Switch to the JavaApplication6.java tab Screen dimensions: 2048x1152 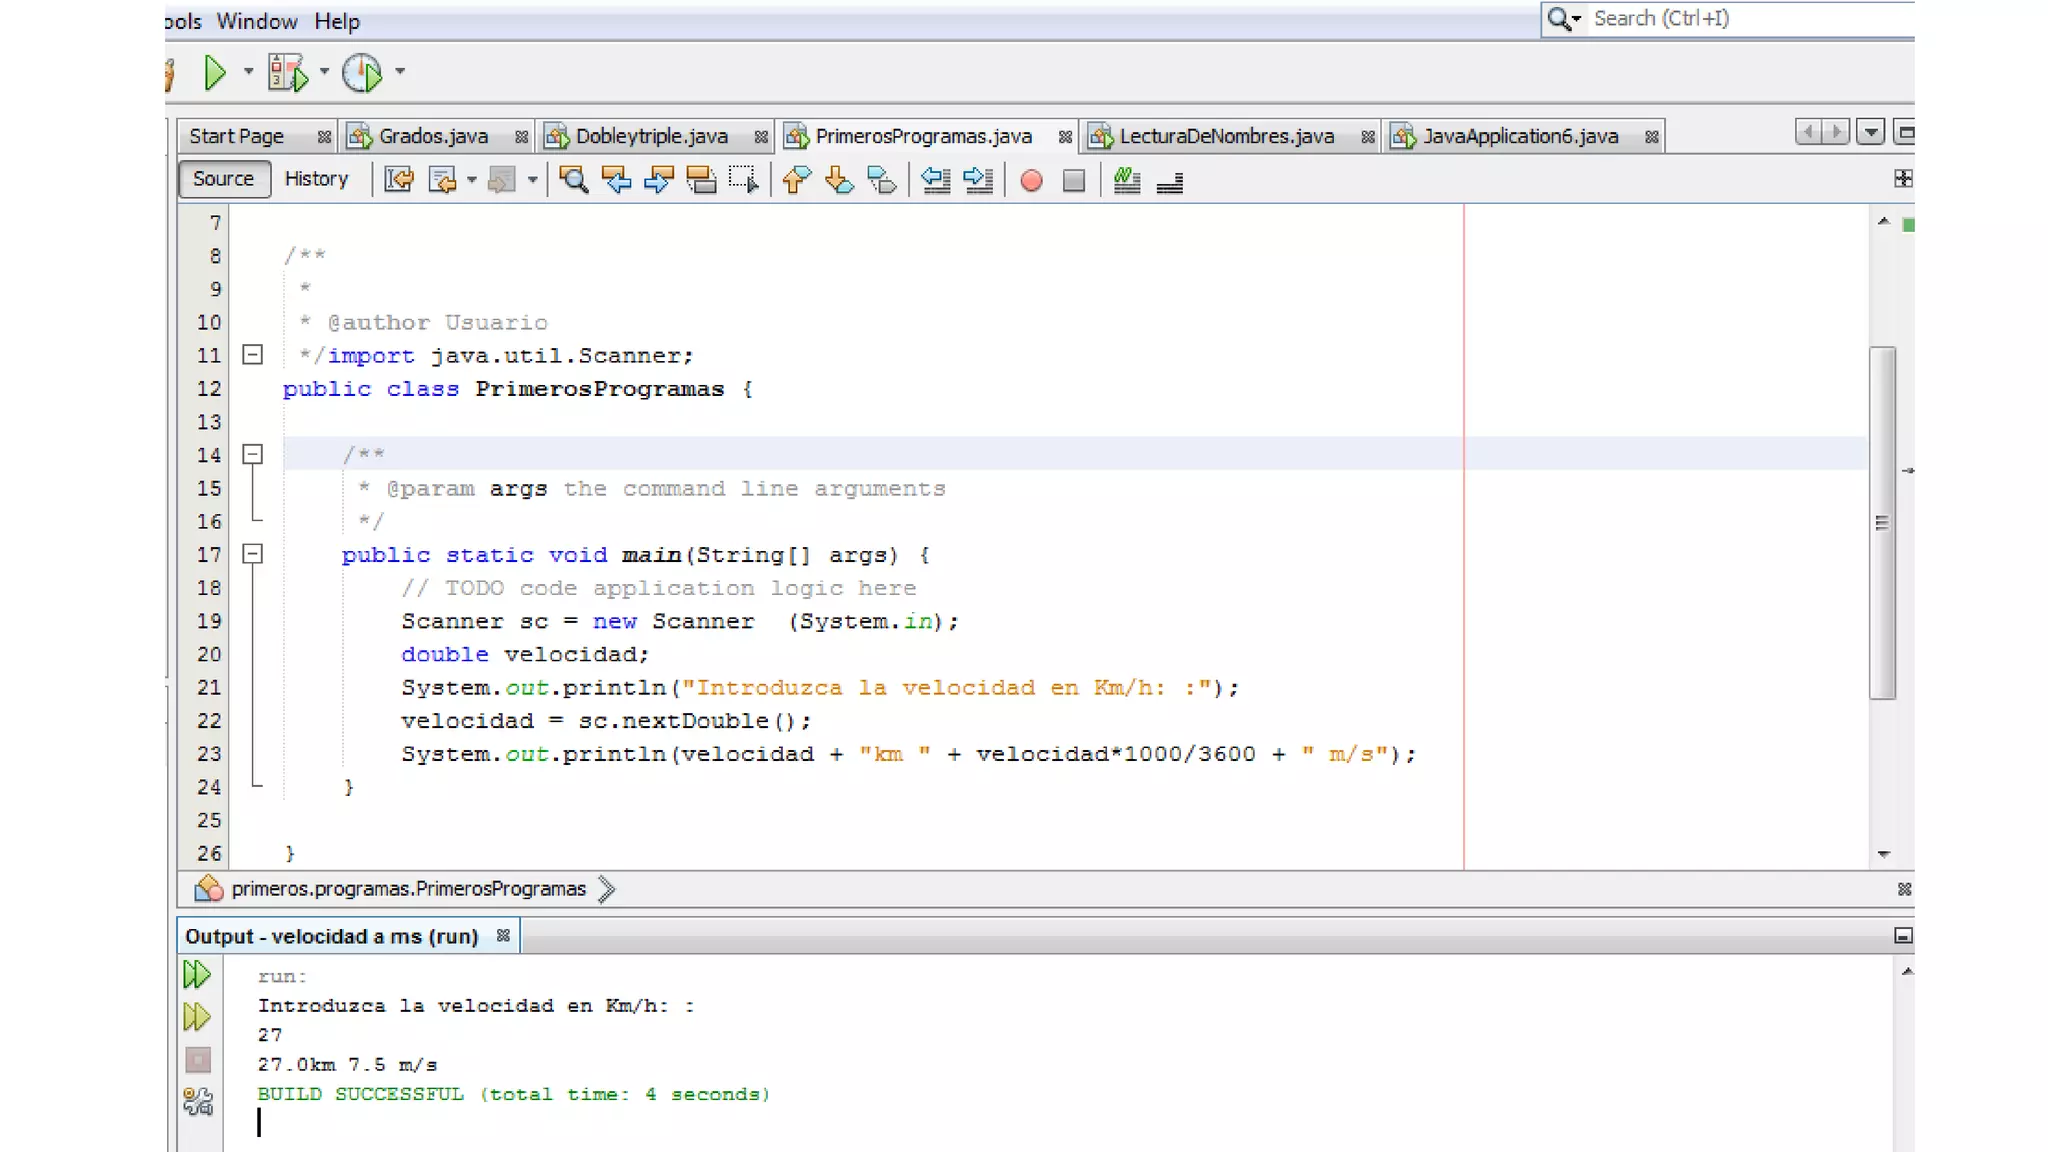pos(1520,136)
